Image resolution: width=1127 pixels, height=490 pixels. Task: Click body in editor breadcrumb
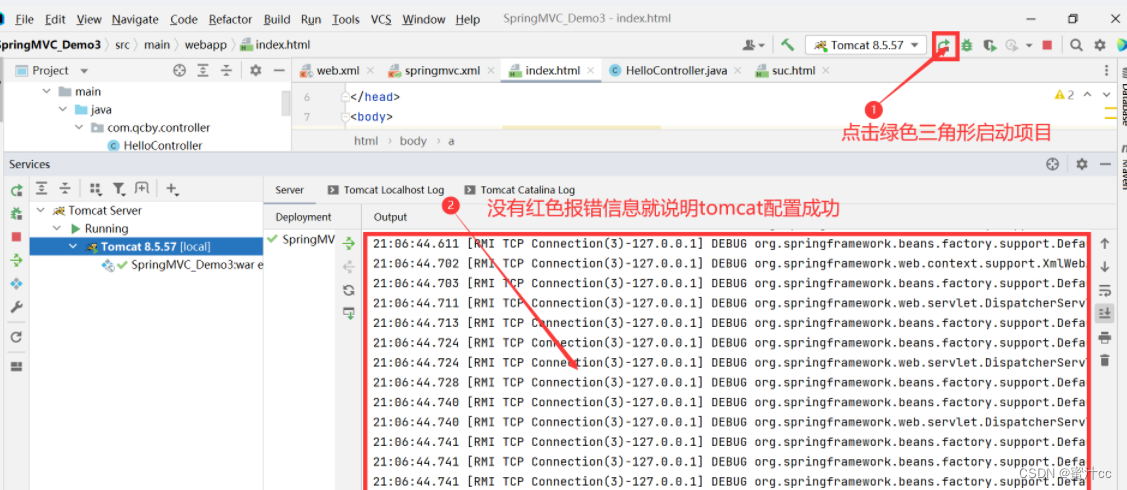[x=413, y=141]
